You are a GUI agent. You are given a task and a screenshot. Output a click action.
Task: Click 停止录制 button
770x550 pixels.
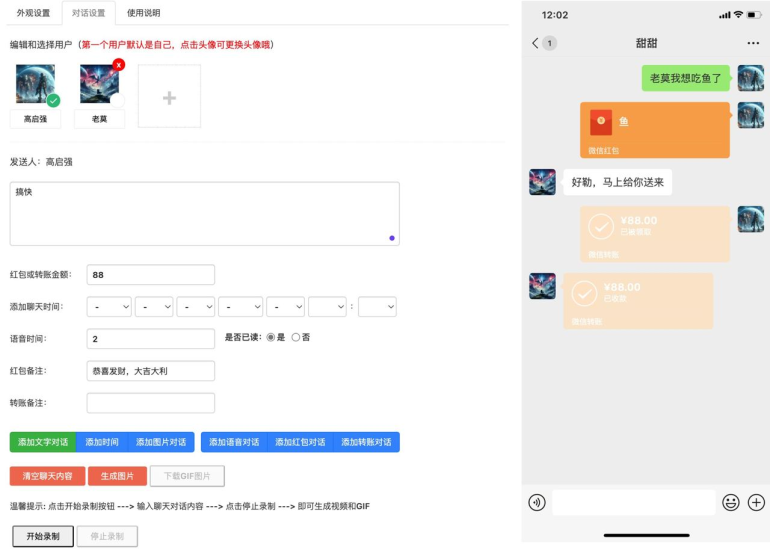(107, 536)
